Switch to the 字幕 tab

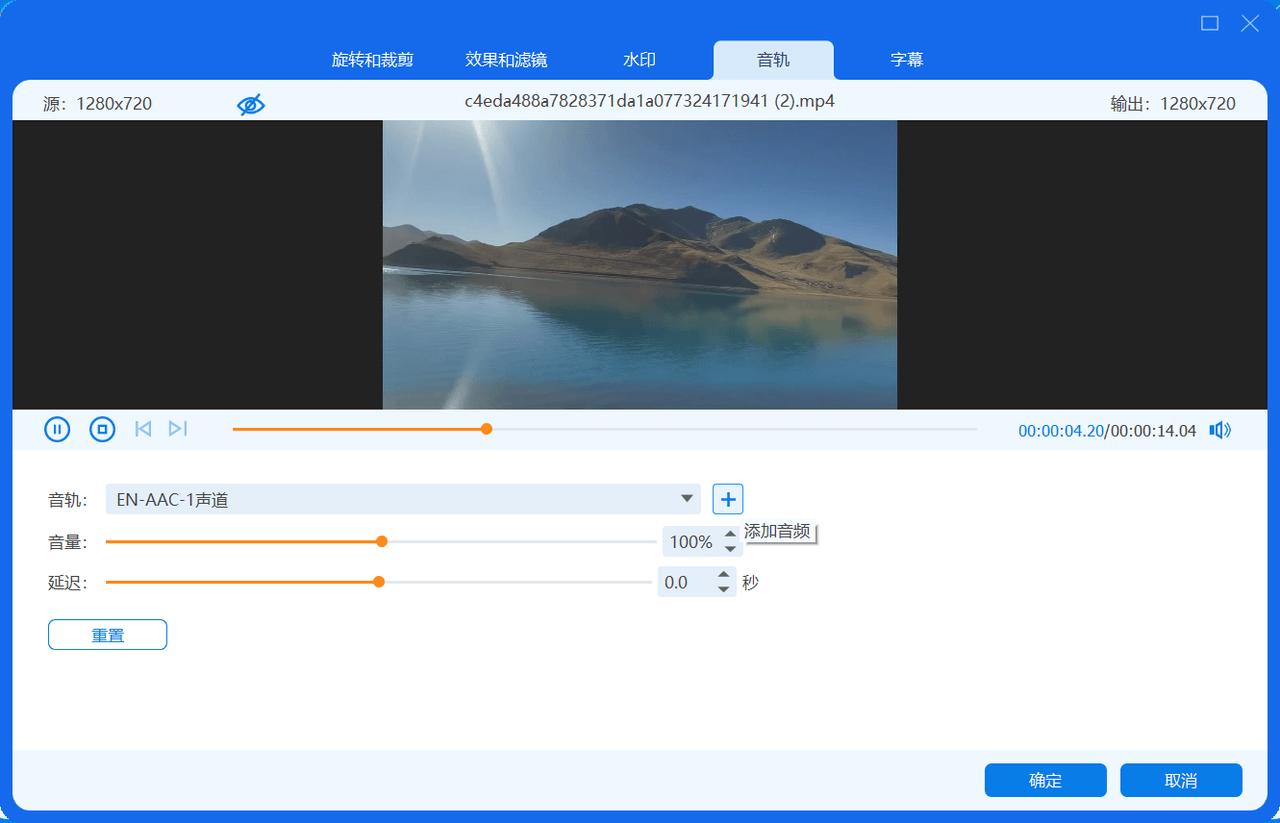click(x=905, y=59)
